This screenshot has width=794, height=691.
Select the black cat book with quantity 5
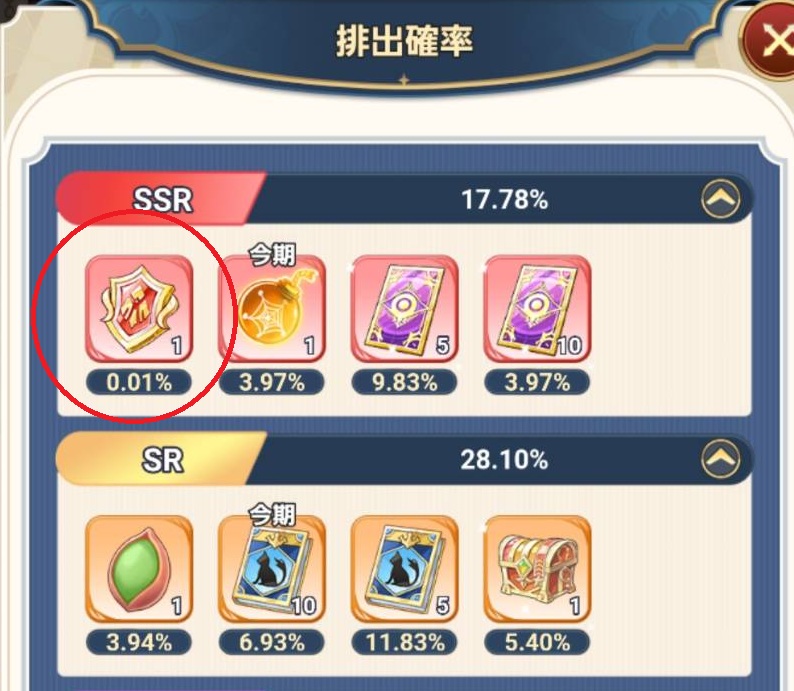click(405, 569)
